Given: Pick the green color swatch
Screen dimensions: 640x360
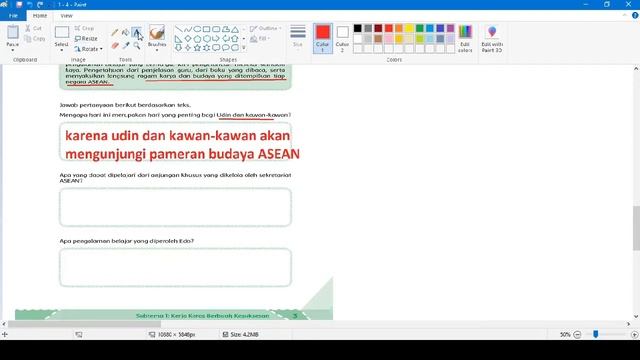Looking at the screenshot, I should click(x=420, y=28).
